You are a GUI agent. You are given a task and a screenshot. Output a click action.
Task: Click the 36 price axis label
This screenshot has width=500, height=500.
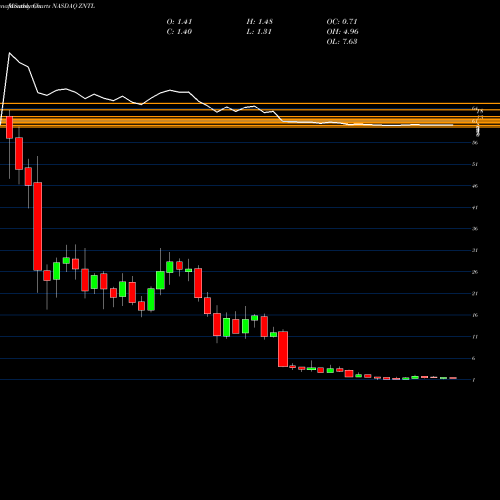475,229
